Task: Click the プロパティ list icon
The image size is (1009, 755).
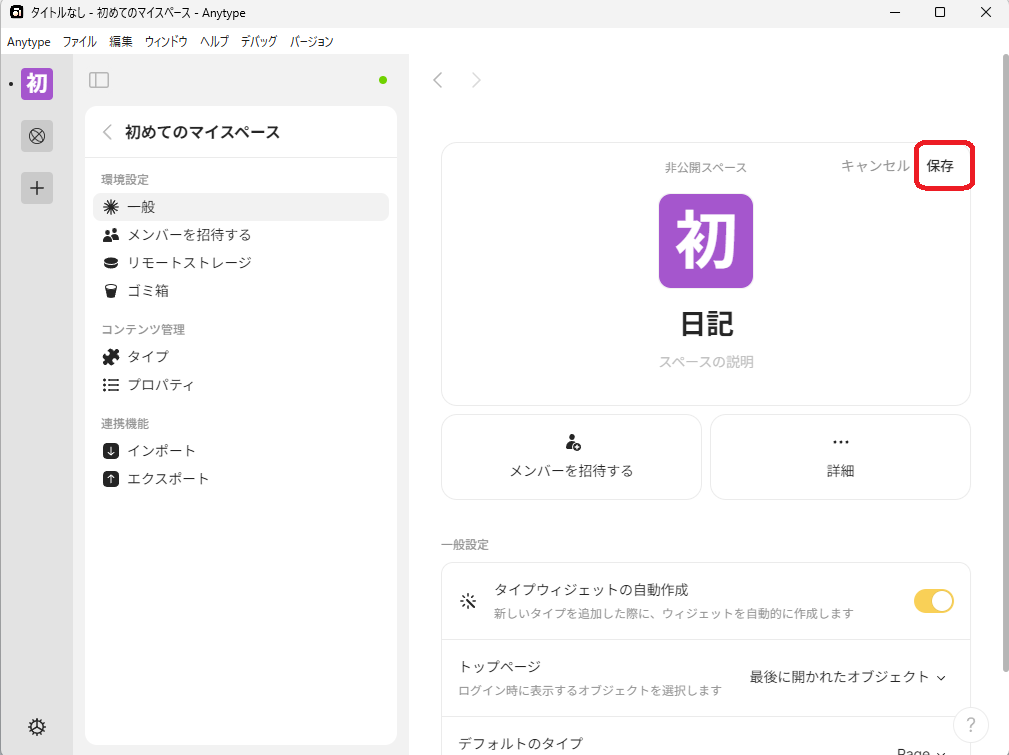Action: (111, 385)
